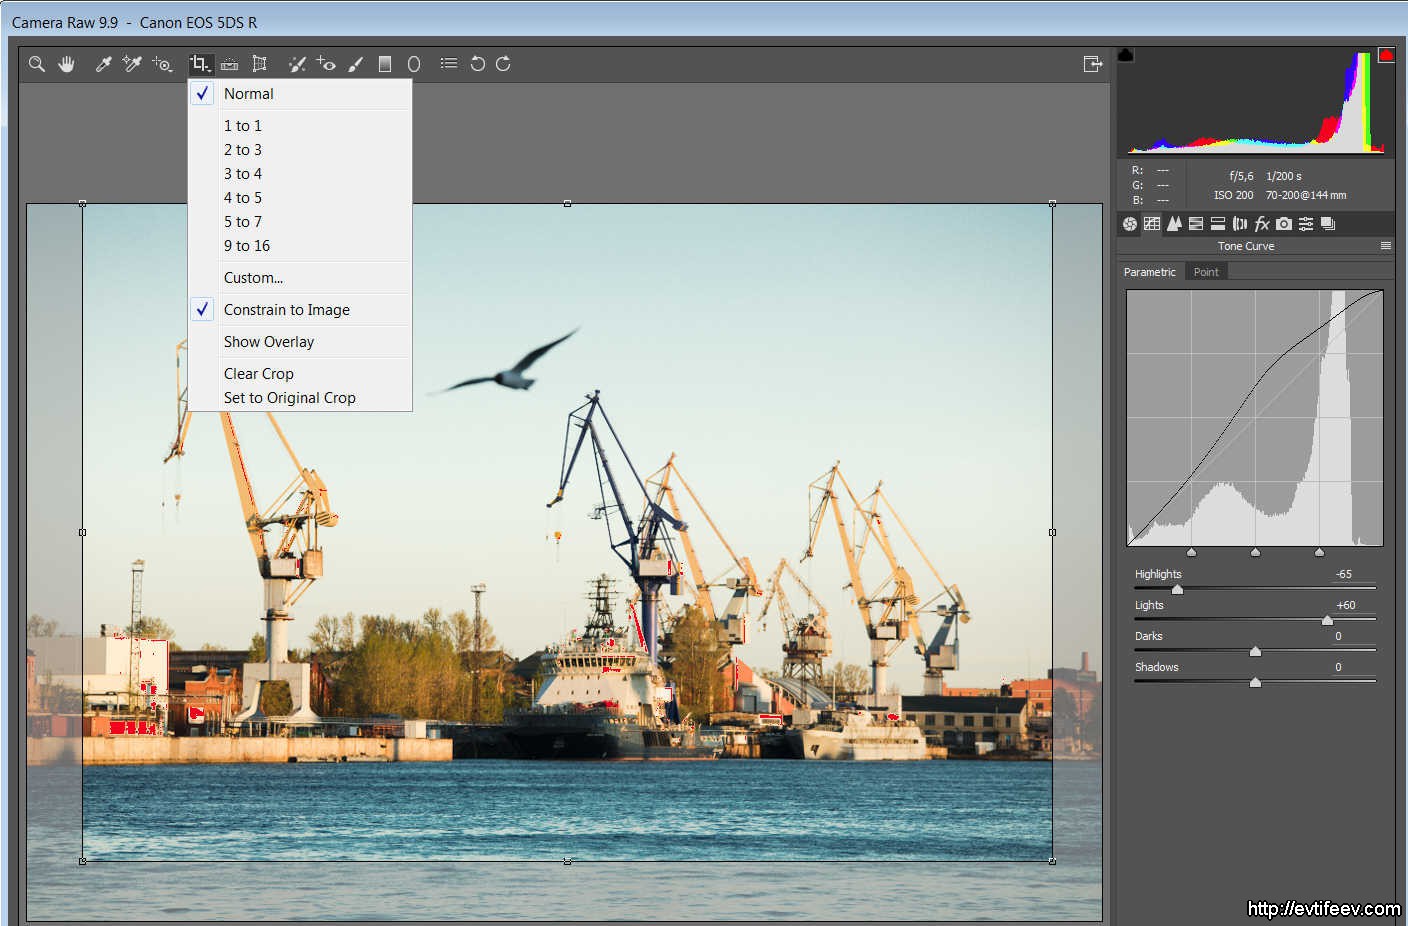Choose the Red Eye Removal tool

326,64
